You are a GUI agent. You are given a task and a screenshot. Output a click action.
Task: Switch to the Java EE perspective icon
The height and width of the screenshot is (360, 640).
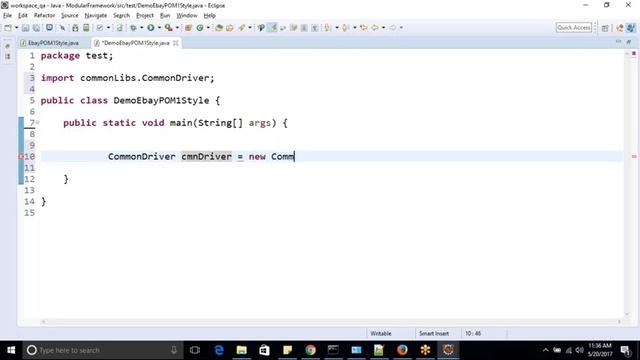pos(620,28)
